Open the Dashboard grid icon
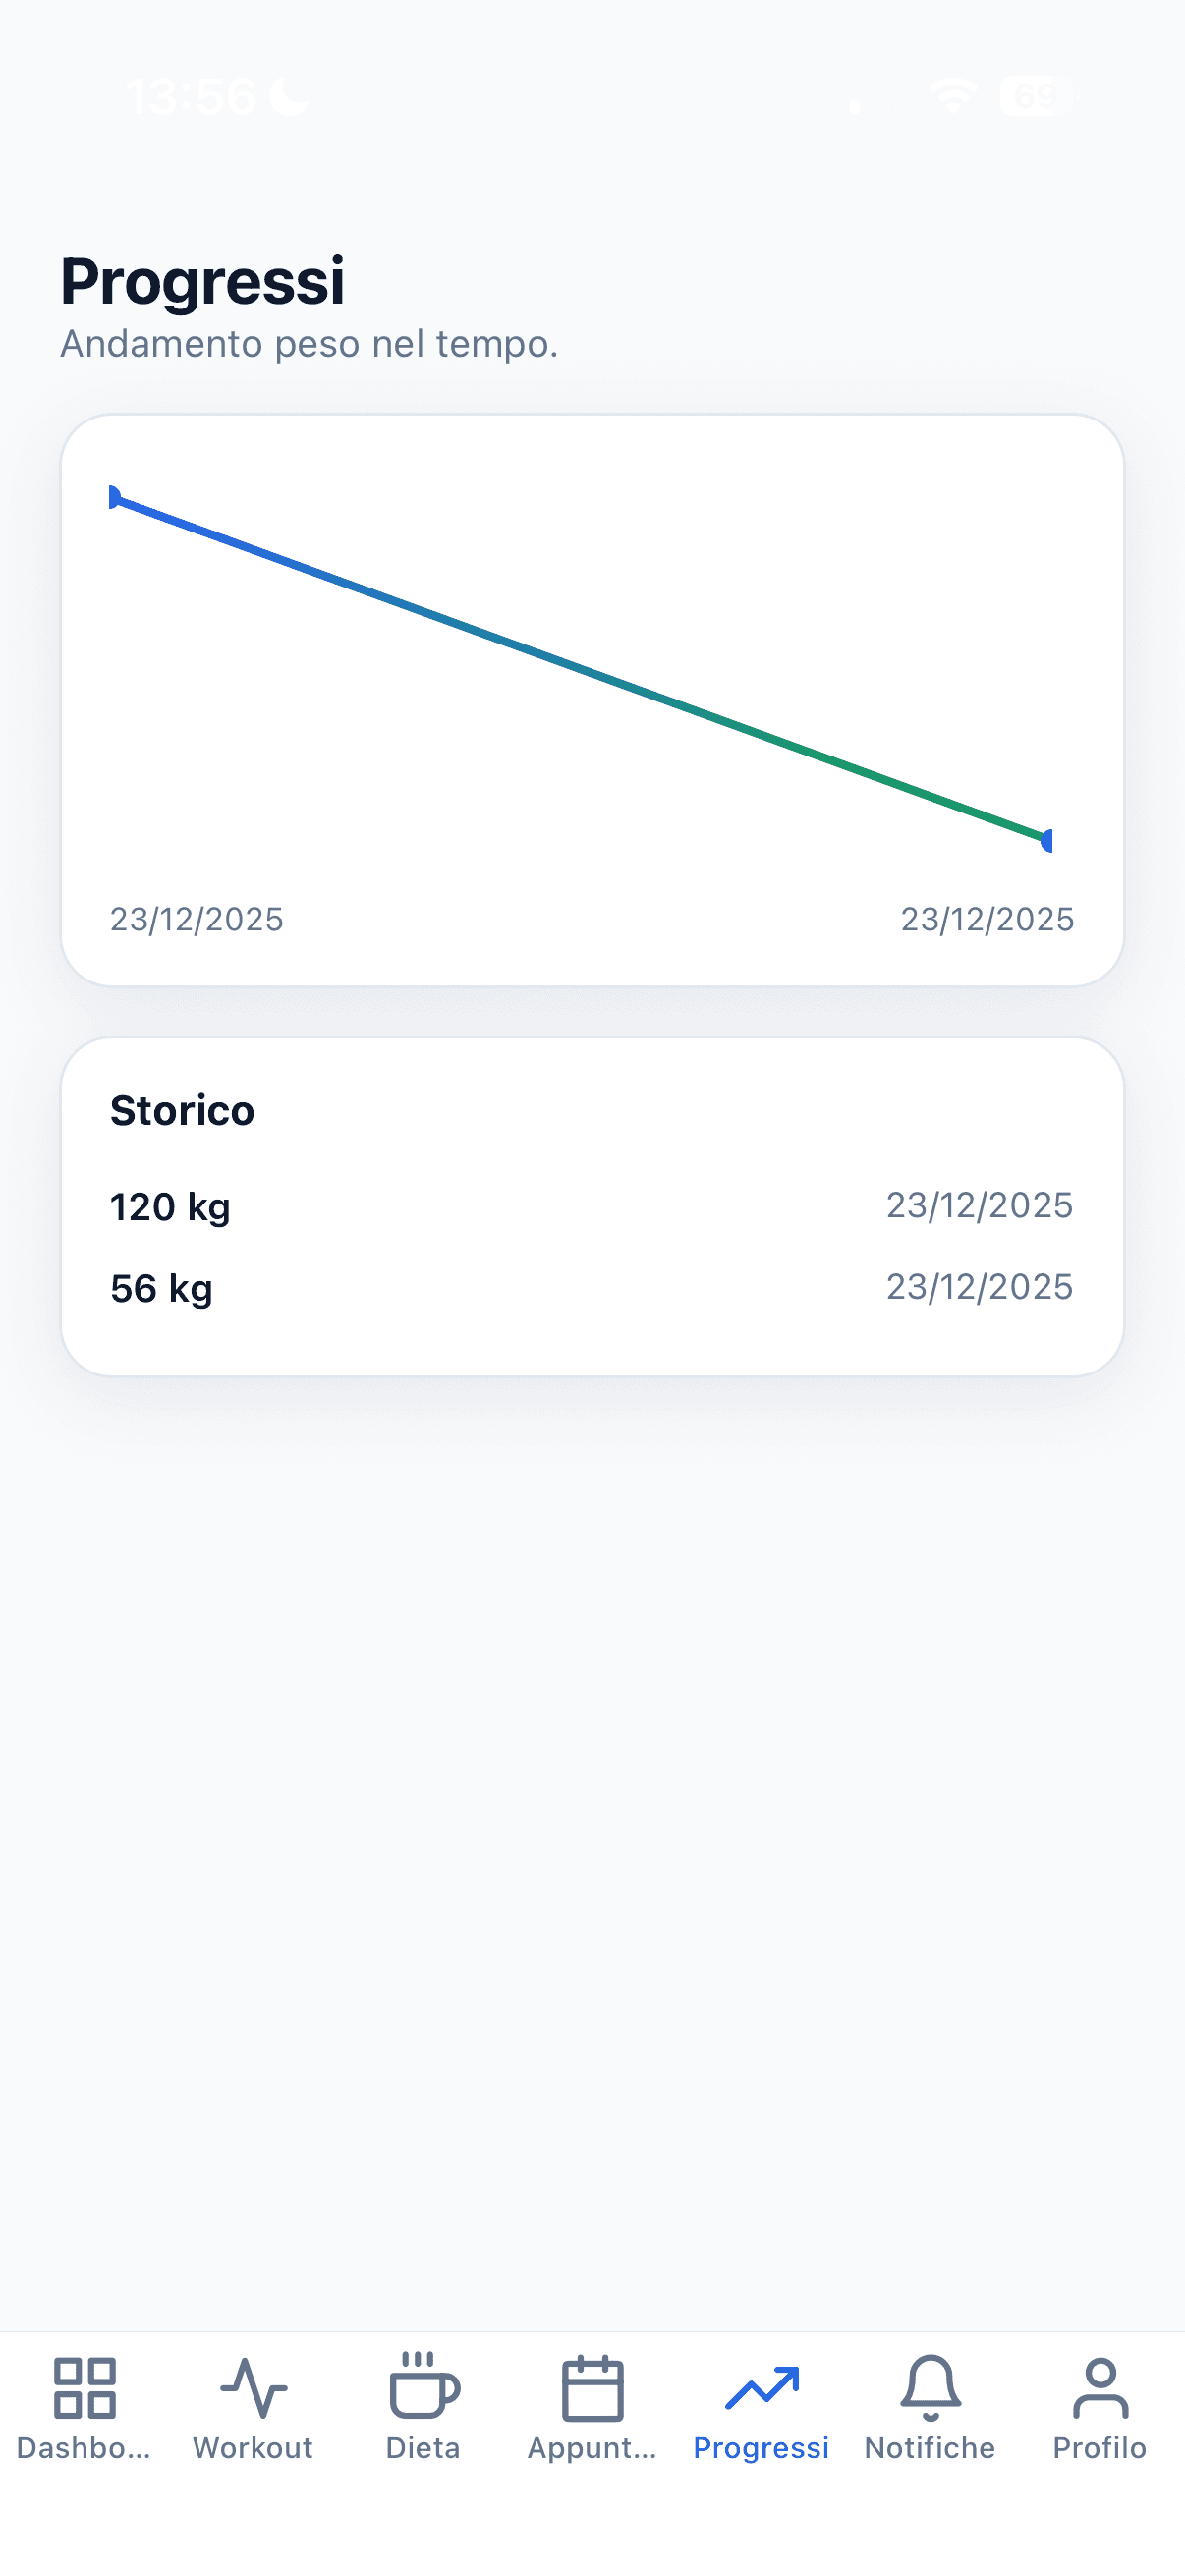 tap(85, 2388)
